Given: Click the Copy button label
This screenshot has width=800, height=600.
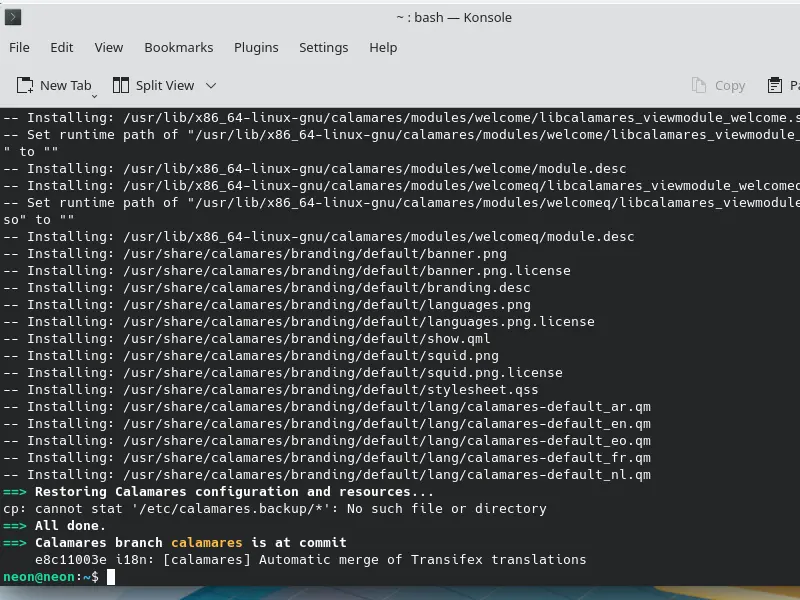Looking at the screenshot, I should [730, 86].
